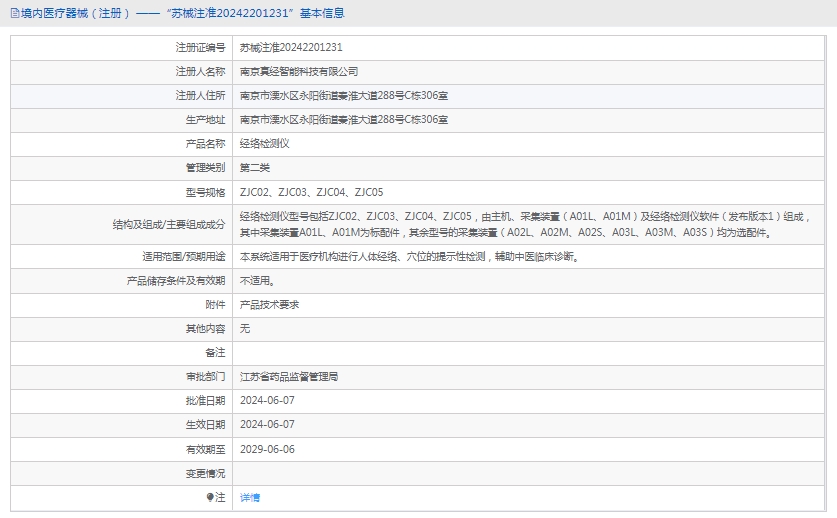Click registration number 苏械注准20242201231 in table

[291, 47]
